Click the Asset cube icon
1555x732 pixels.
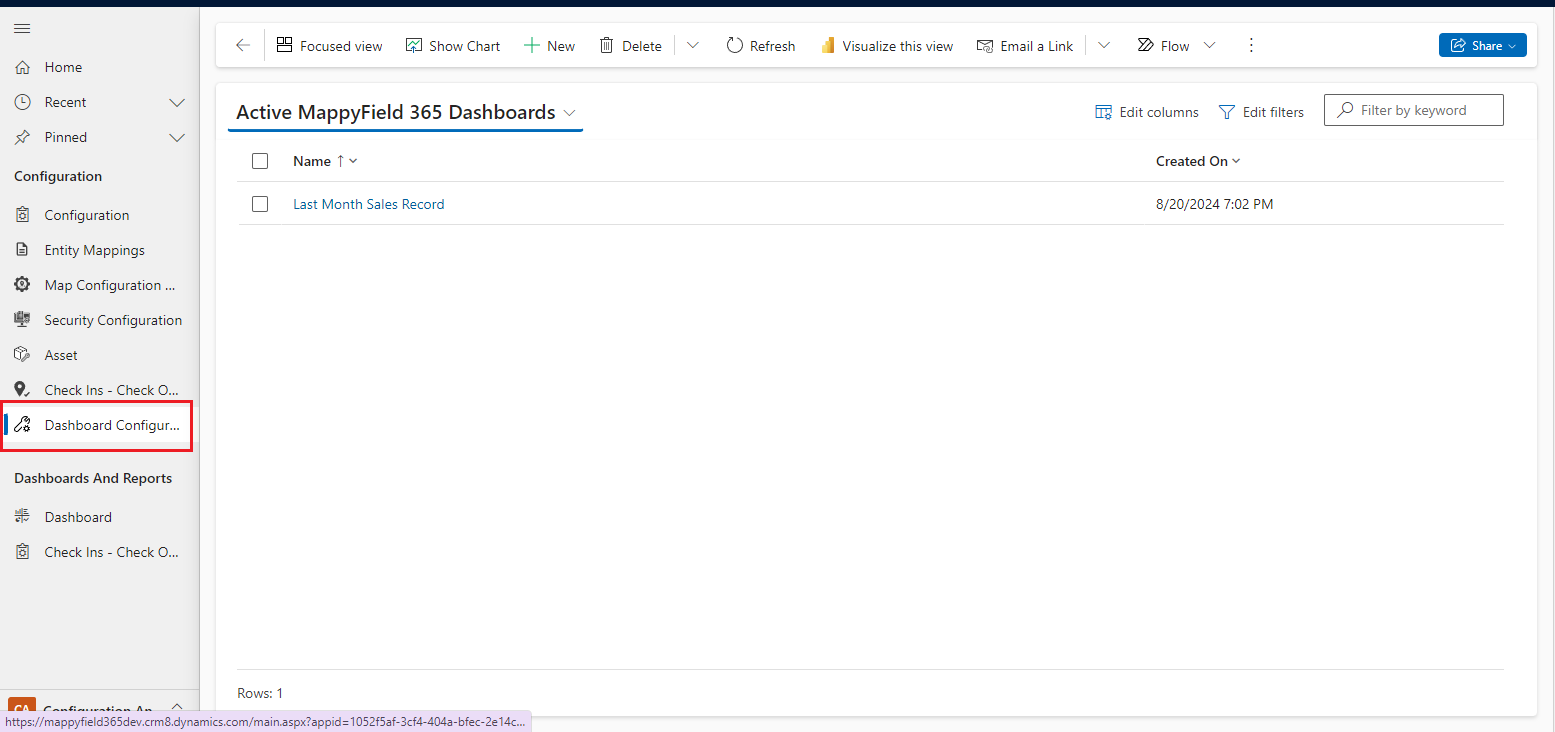click(x=22, y=355)
